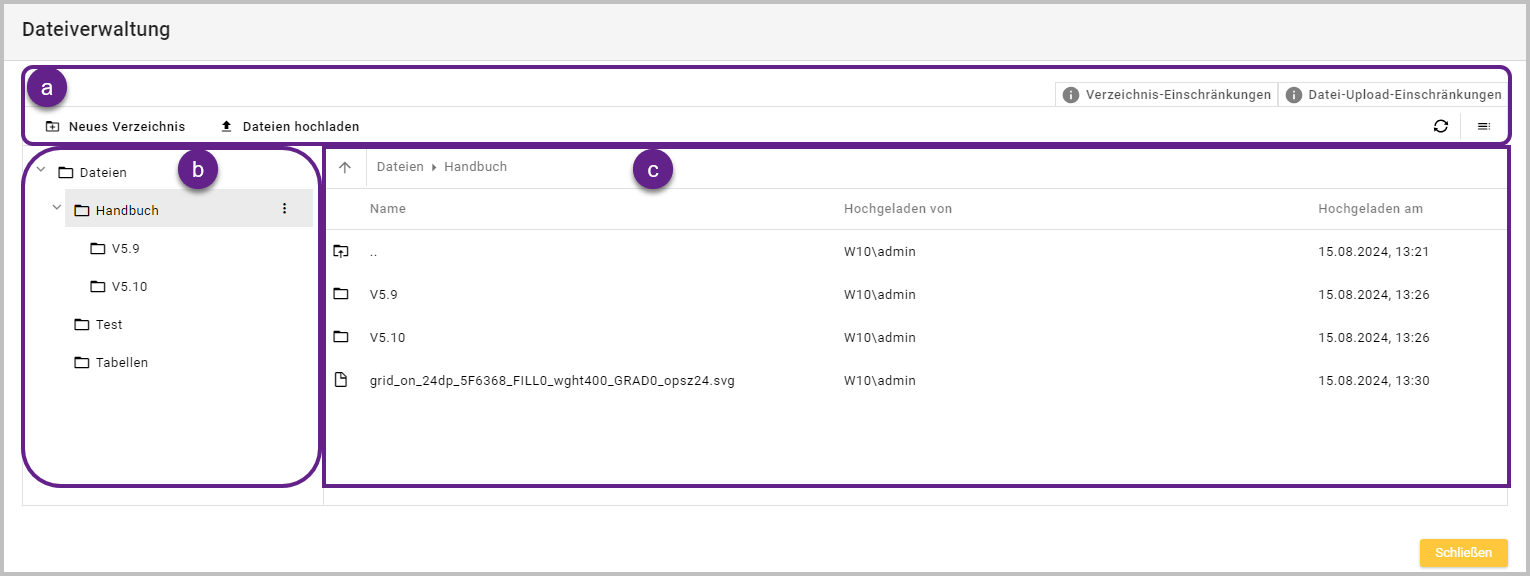Viewport: 1530px width, 576px height.
Task: Collapse the Dateien root tree node
Action: pos(41,170)
